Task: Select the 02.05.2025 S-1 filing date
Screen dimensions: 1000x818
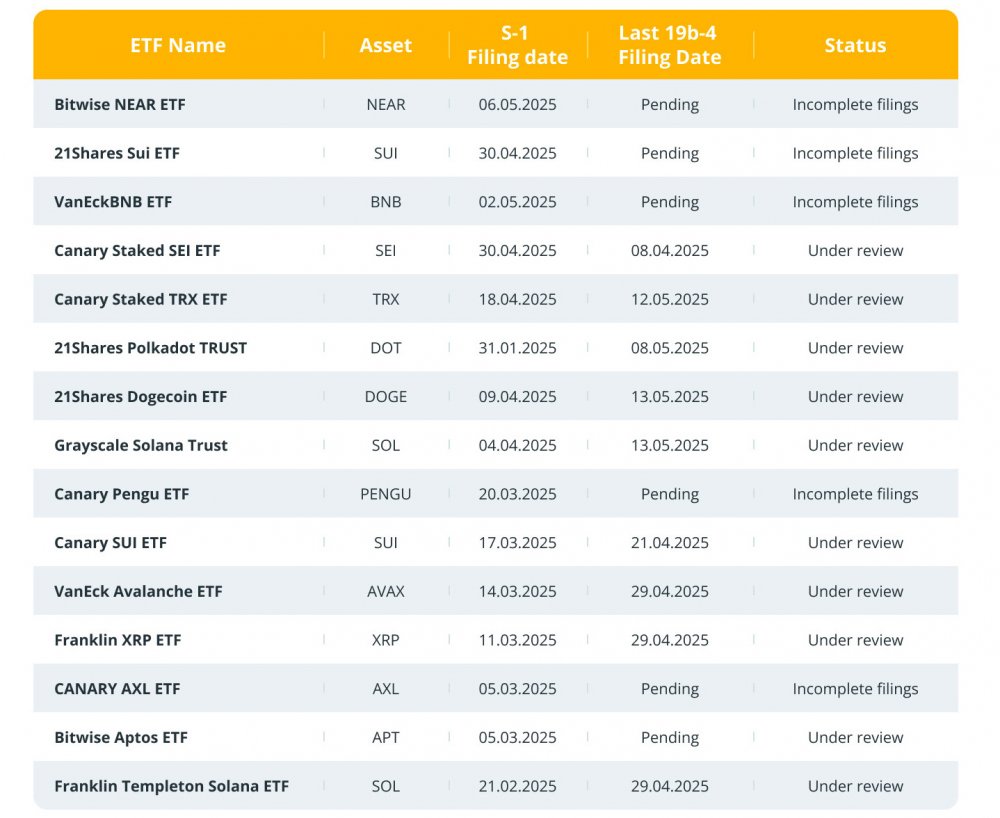Action: point(517,202)
